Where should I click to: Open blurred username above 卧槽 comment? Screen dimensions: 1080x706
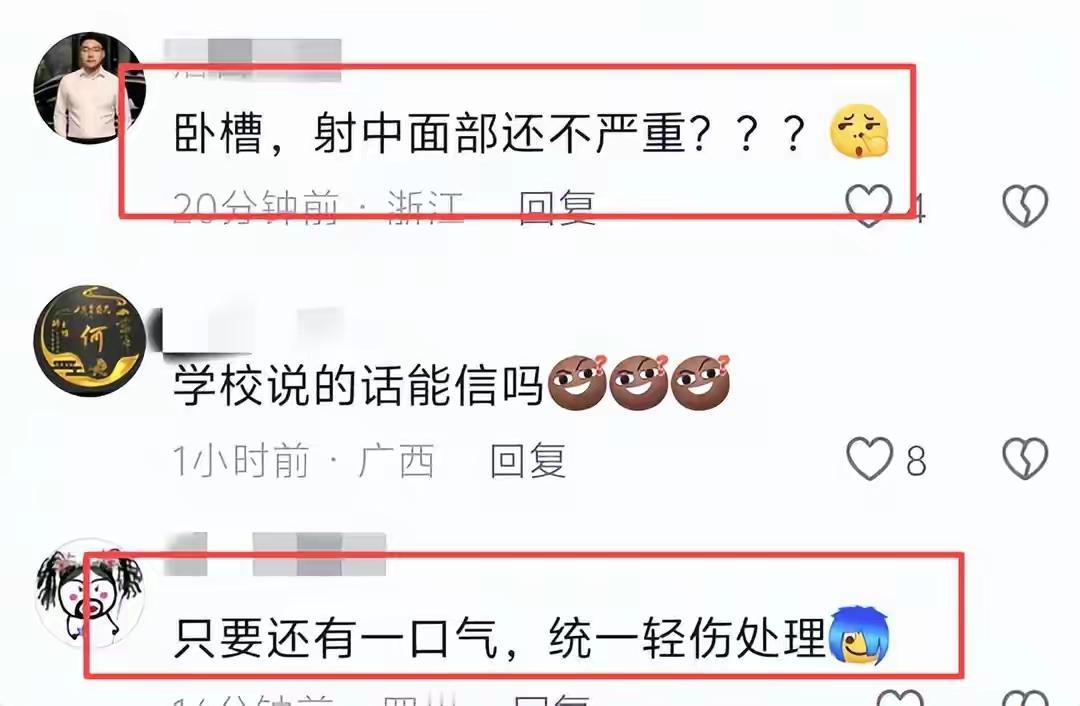(x=252, y=59)
